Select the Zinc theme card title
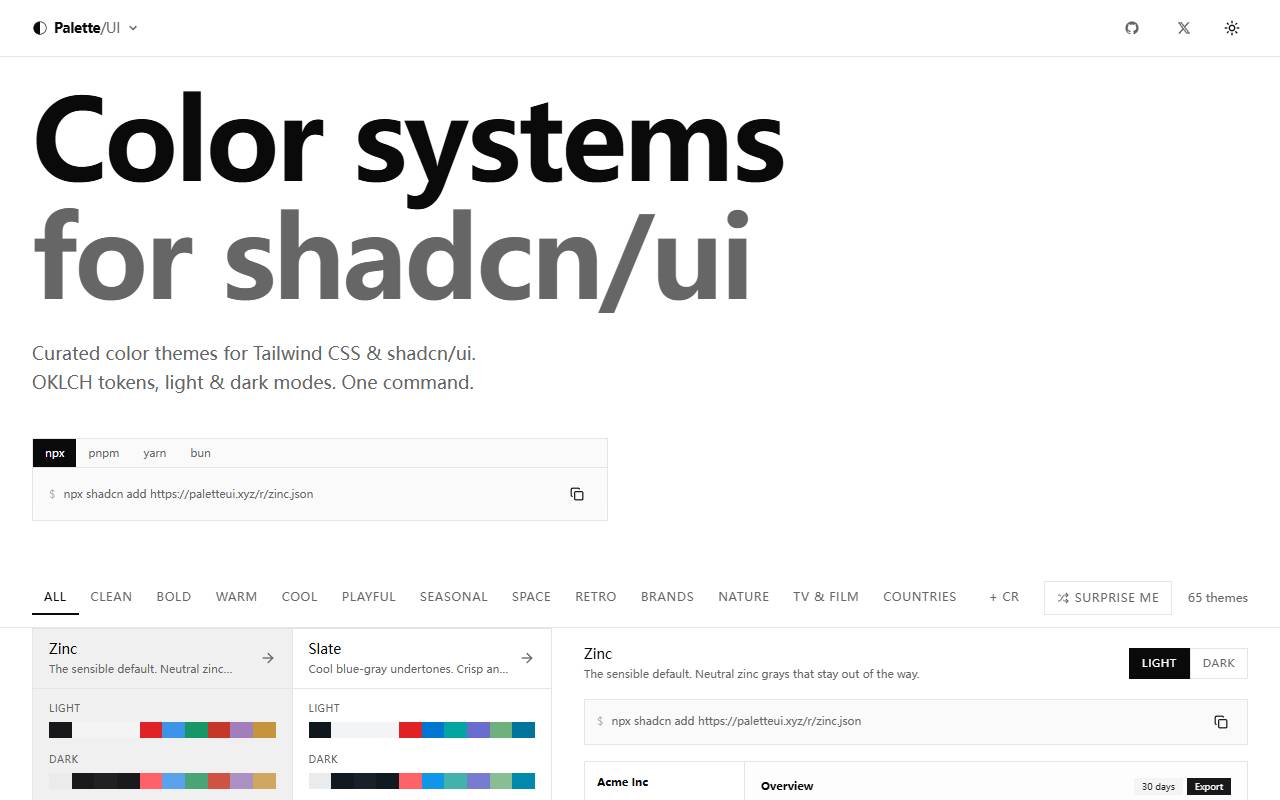This screenshot has width=1280, height=800. tap(63, 649)
